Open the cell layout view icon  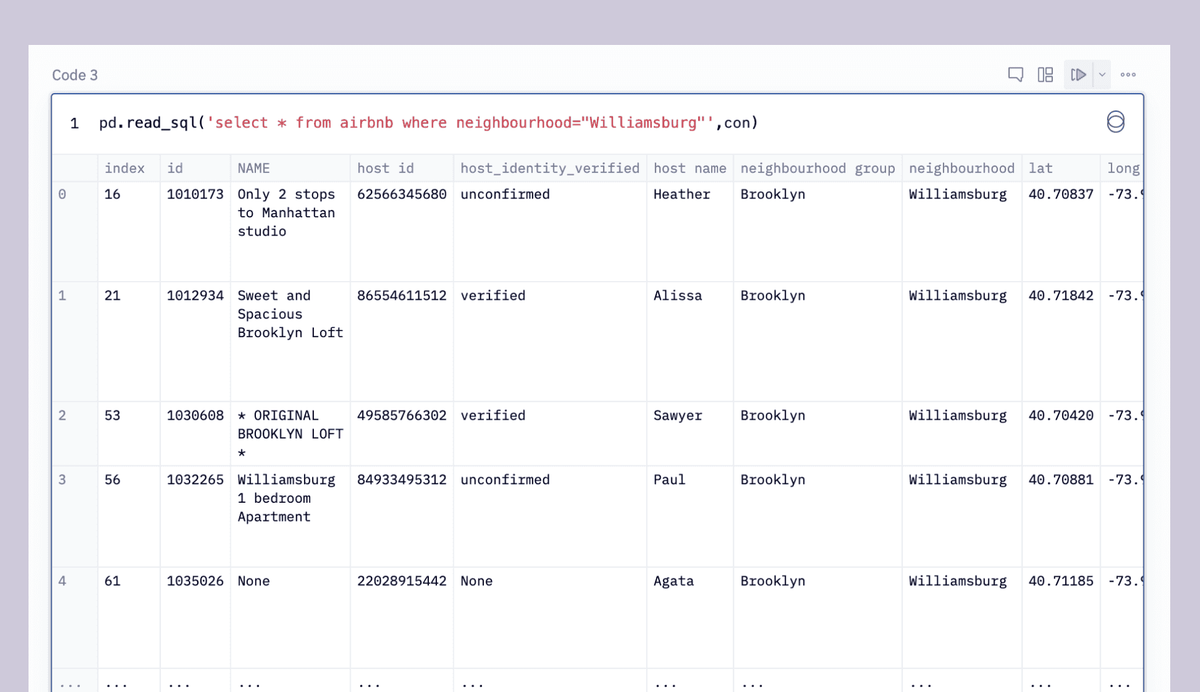(1045, 74)
